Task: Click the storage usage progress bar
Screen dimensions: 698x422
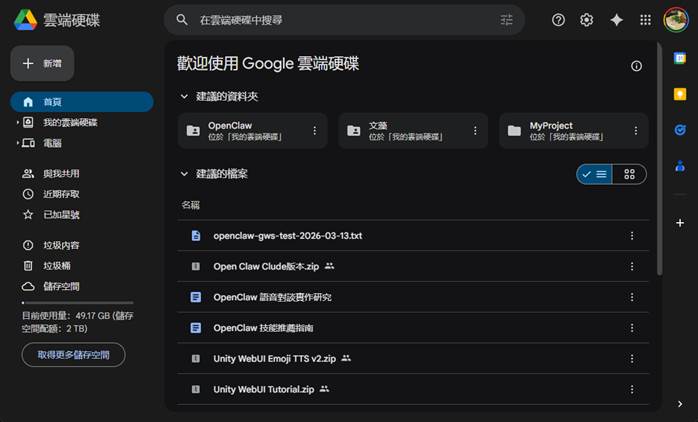Action: (x=78, y=302)
